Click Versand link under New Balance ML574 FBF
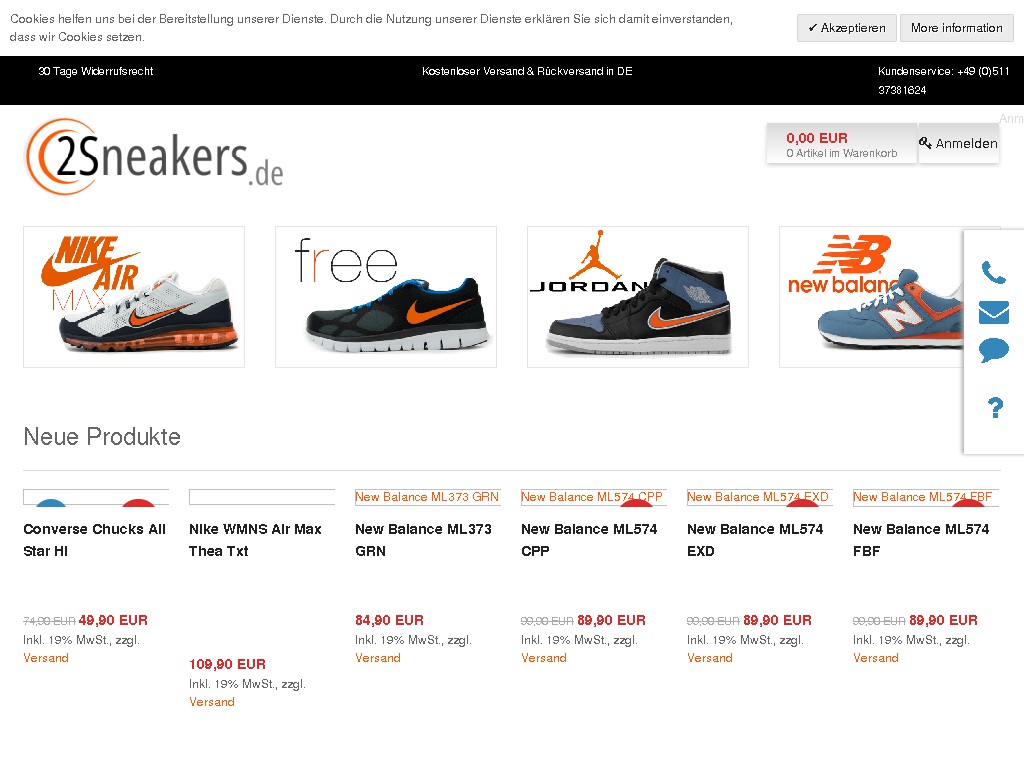Screen dimensions: 1024x768 pyautogui.click(x=875, y=658)
